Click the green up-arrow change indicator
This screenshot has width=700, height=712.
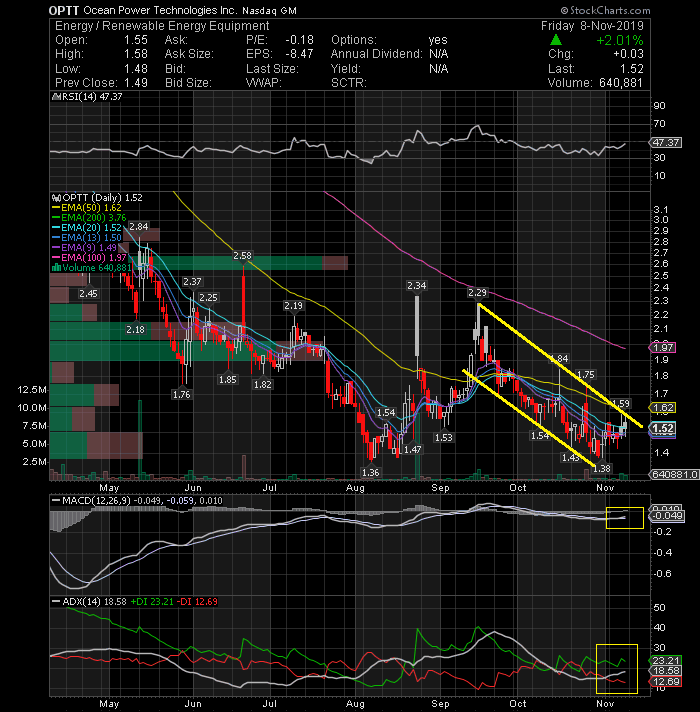[556, 40]
